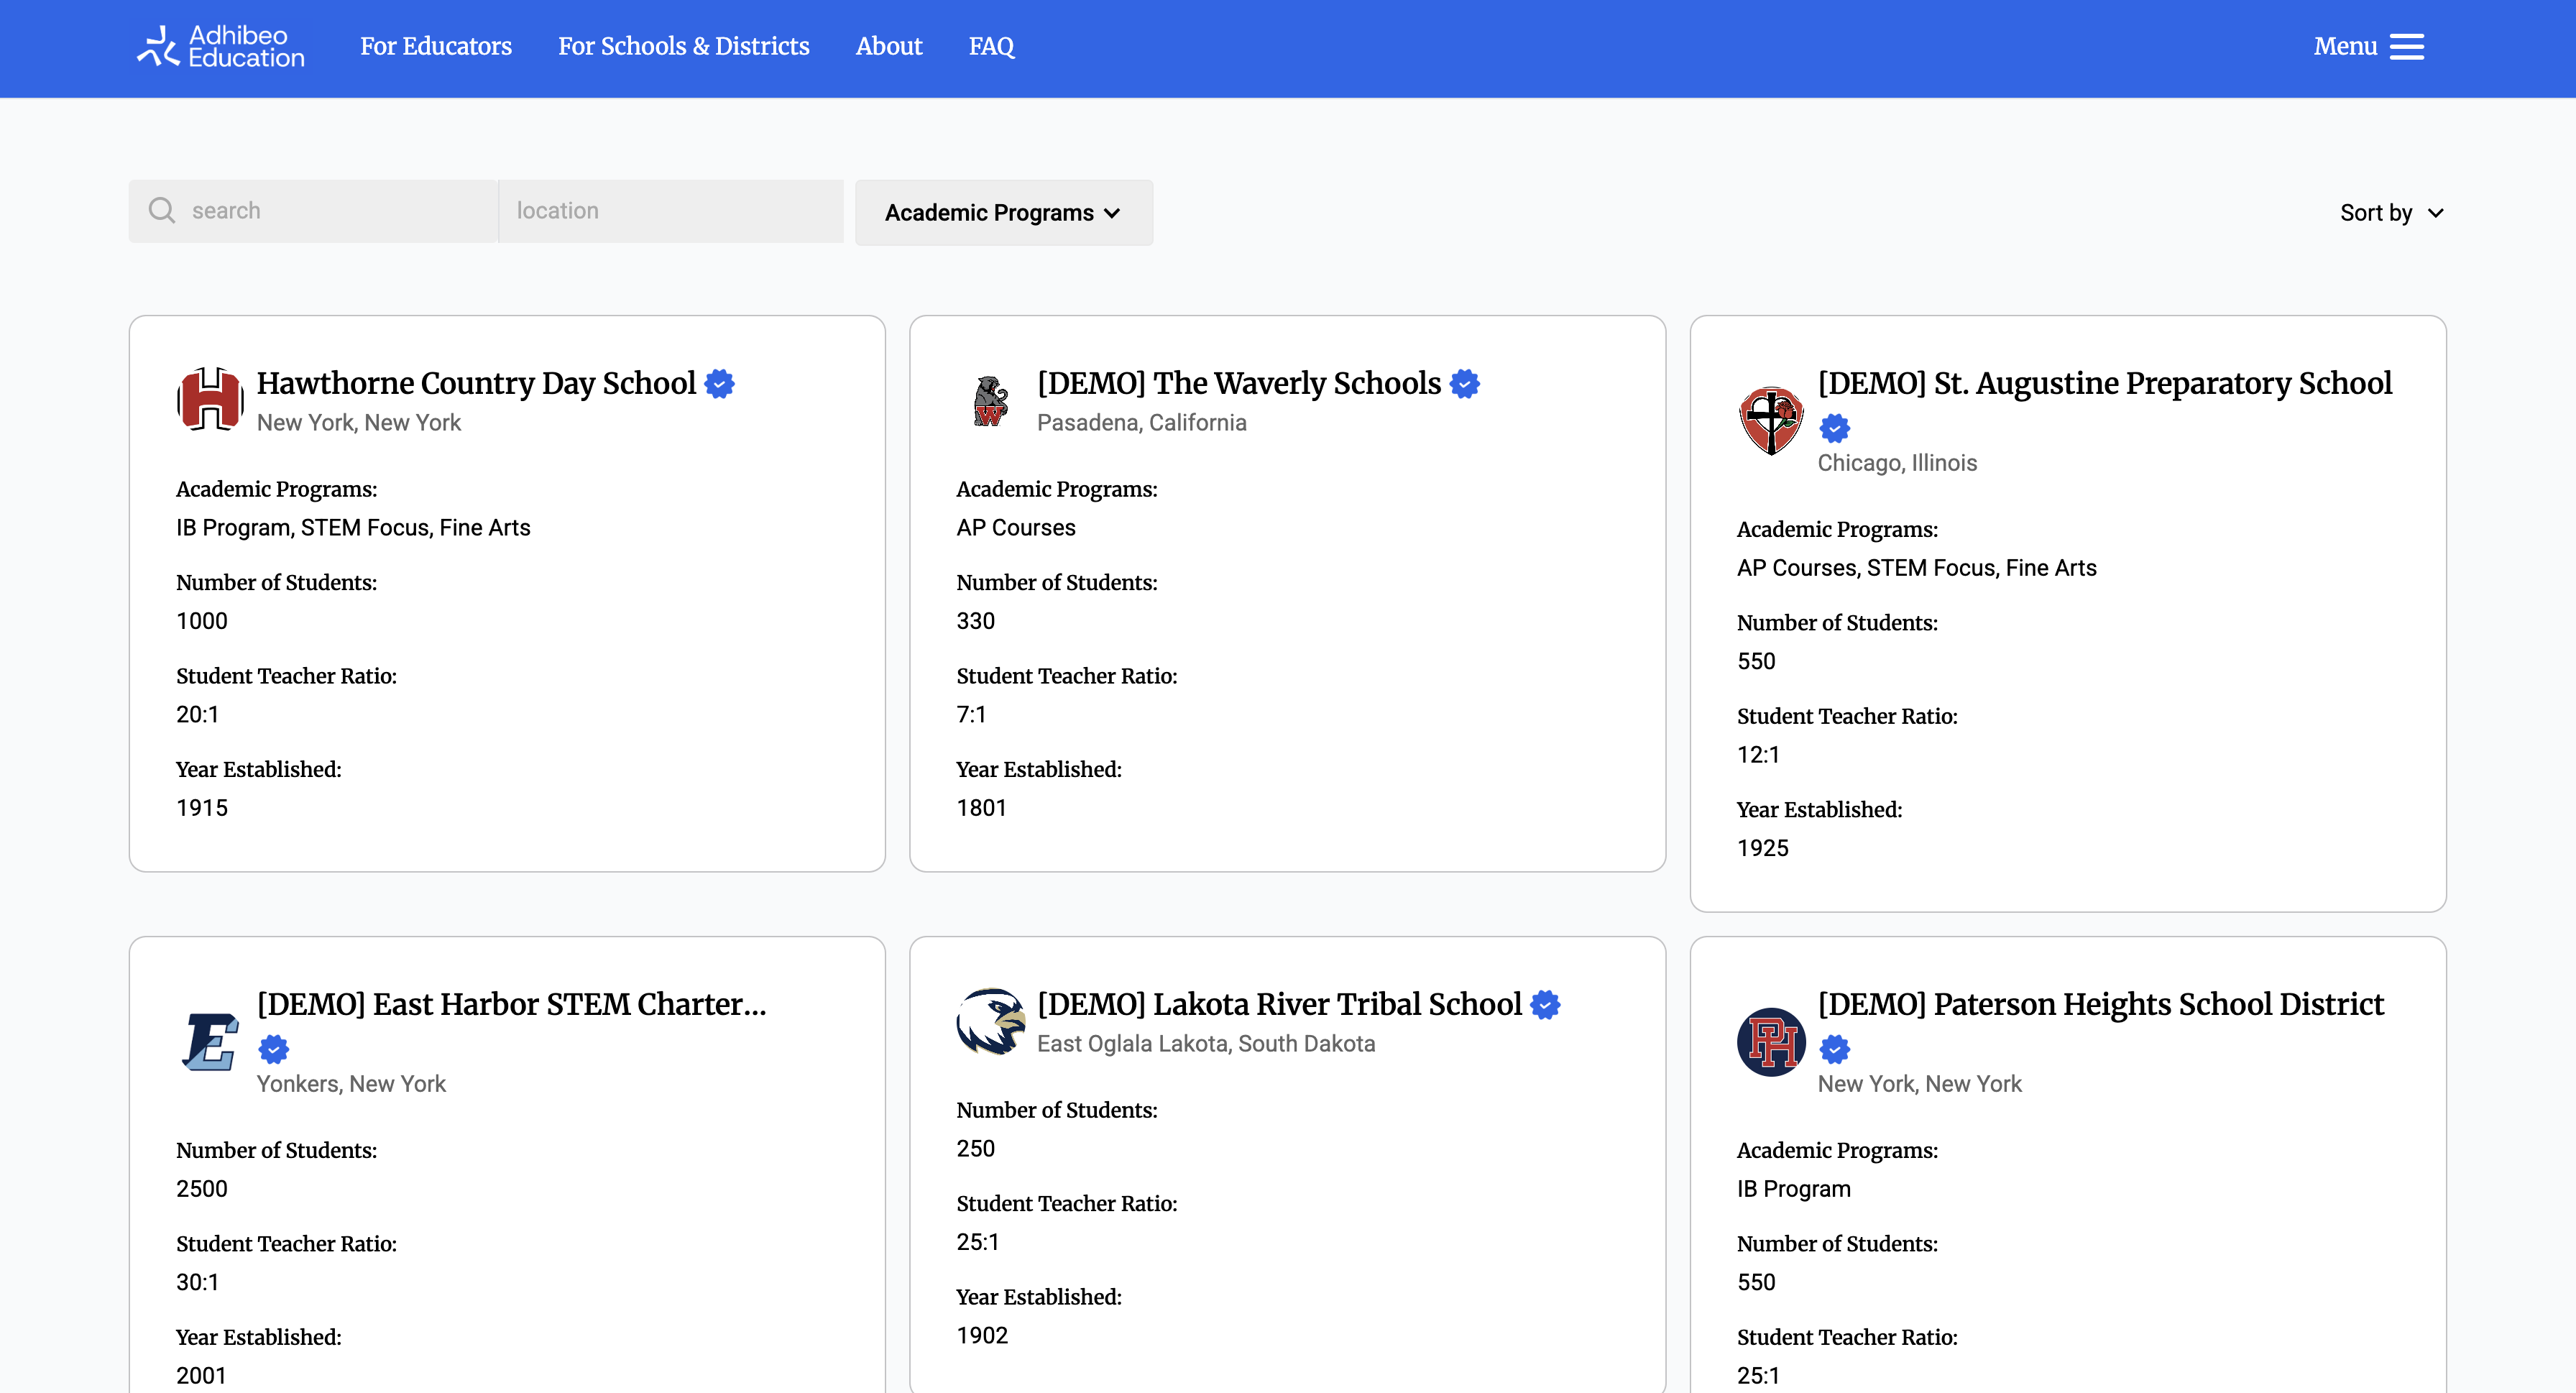Expand the Academic Programs dropdown
This screenshot has width=2576, height=1393.
1003,213
